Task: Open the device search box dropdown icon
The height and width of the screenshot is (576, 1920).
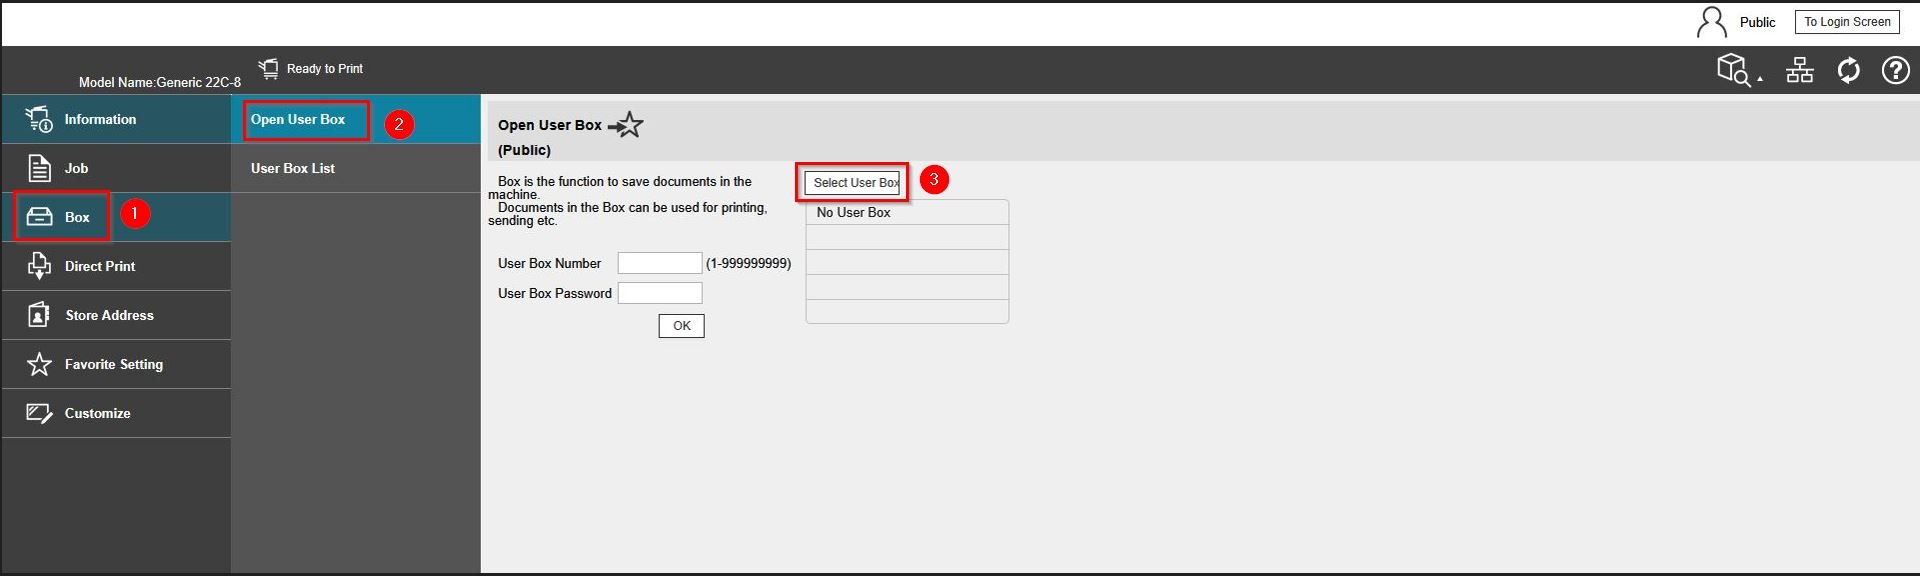Action: coord(1738,70)
